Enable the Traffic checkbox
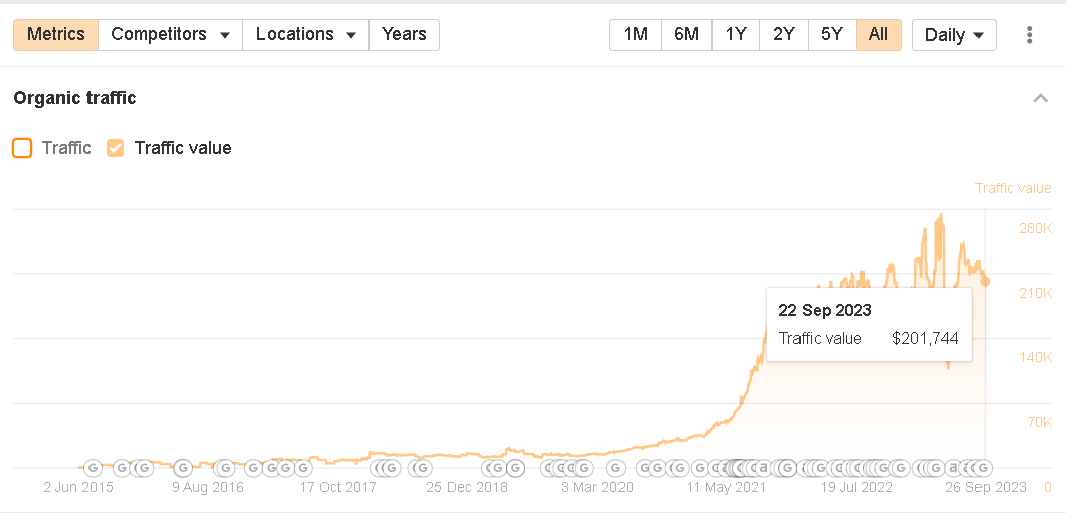This screenshot has height=520, width=1080. click(22, 148)
